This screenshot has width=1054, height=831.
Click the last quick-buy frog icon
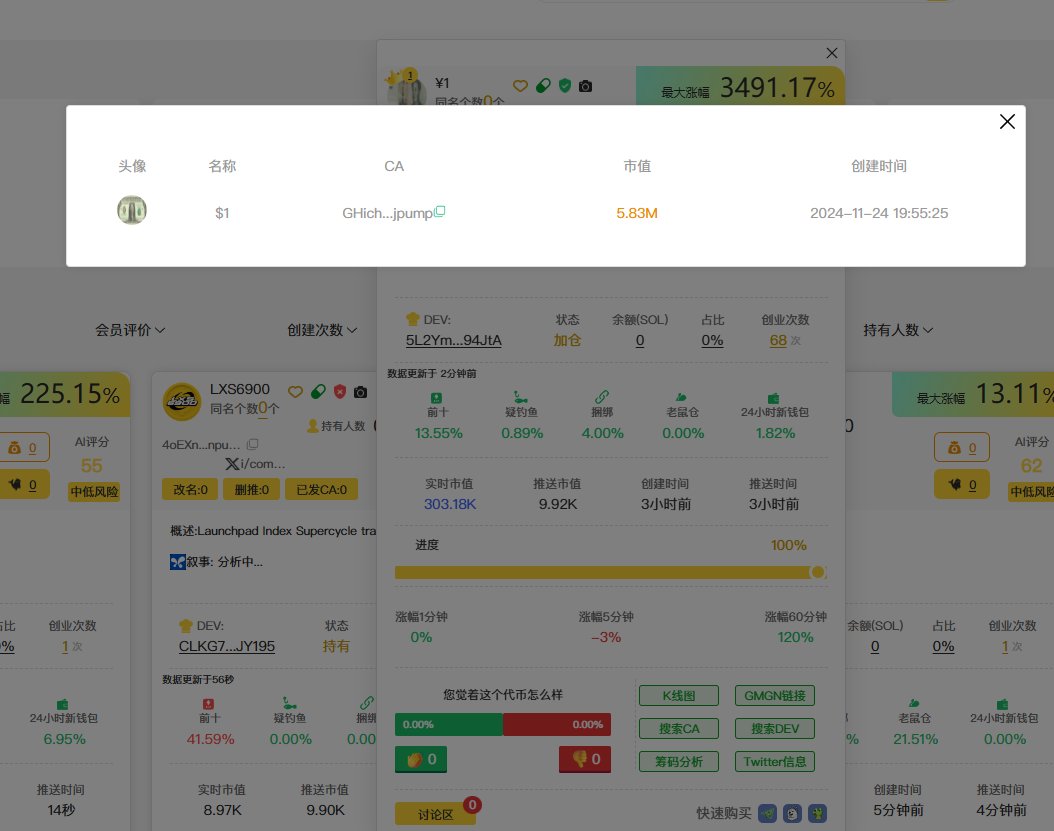tap(817, 814)
